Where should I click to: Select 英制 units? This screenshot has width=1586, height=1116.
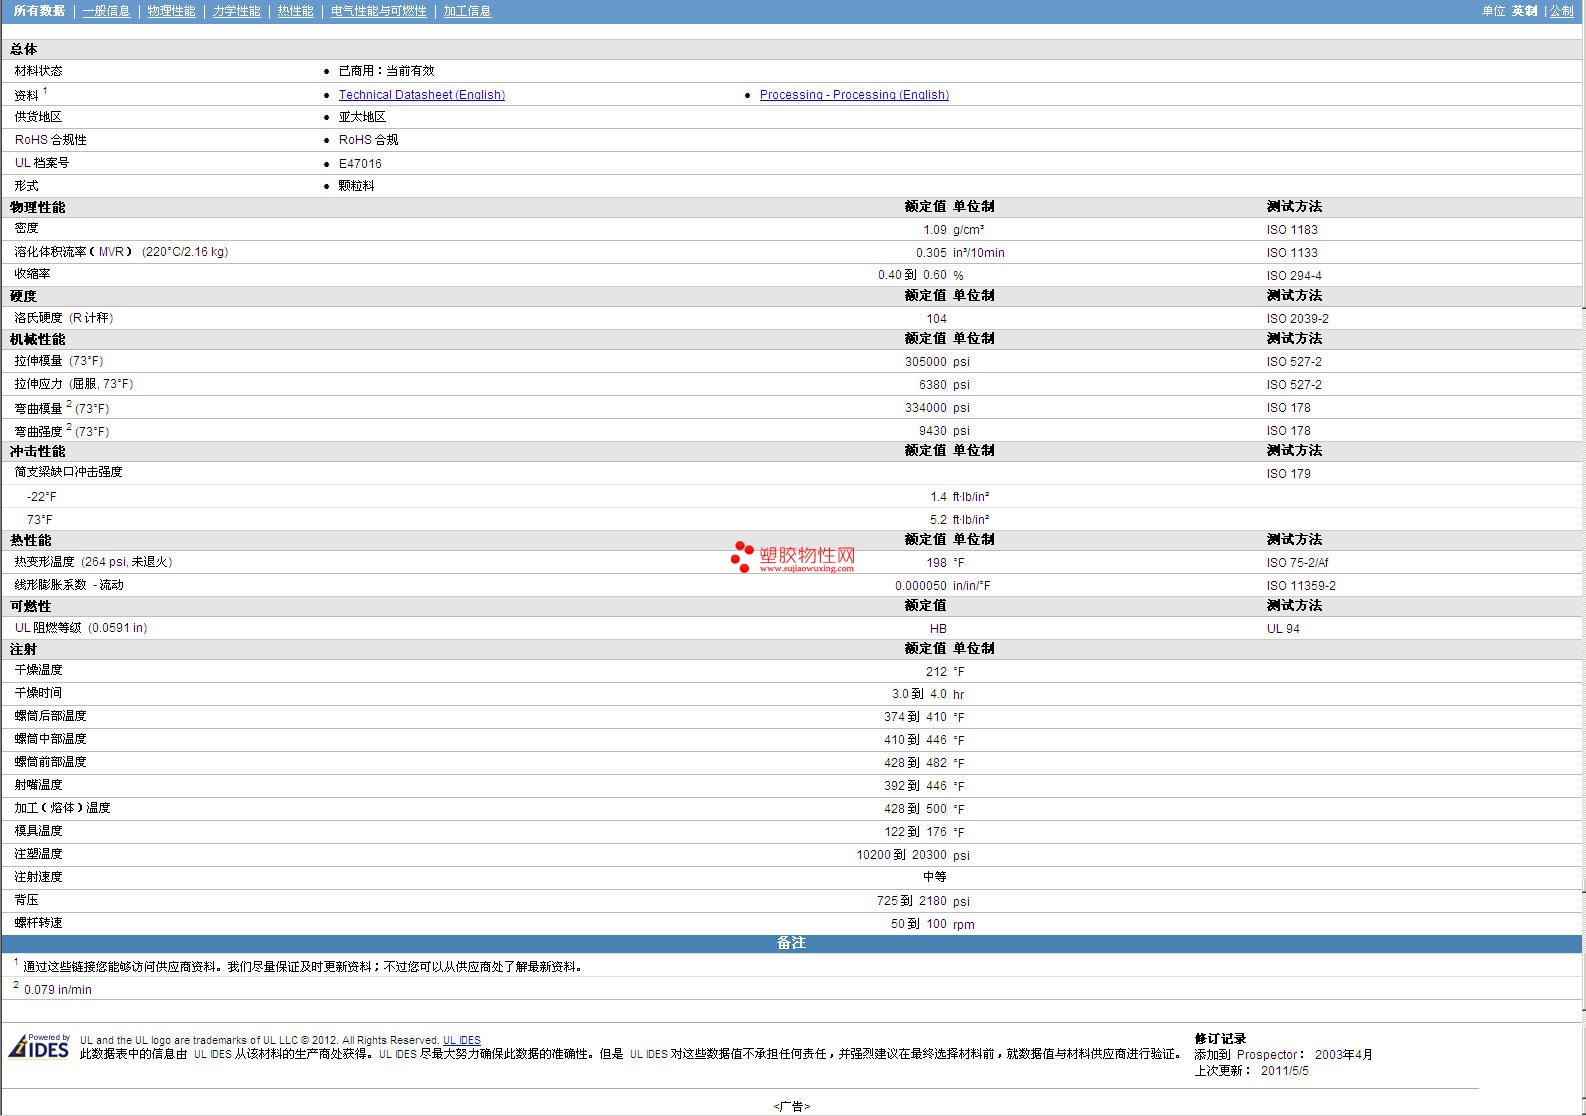tap(1524, 11)
